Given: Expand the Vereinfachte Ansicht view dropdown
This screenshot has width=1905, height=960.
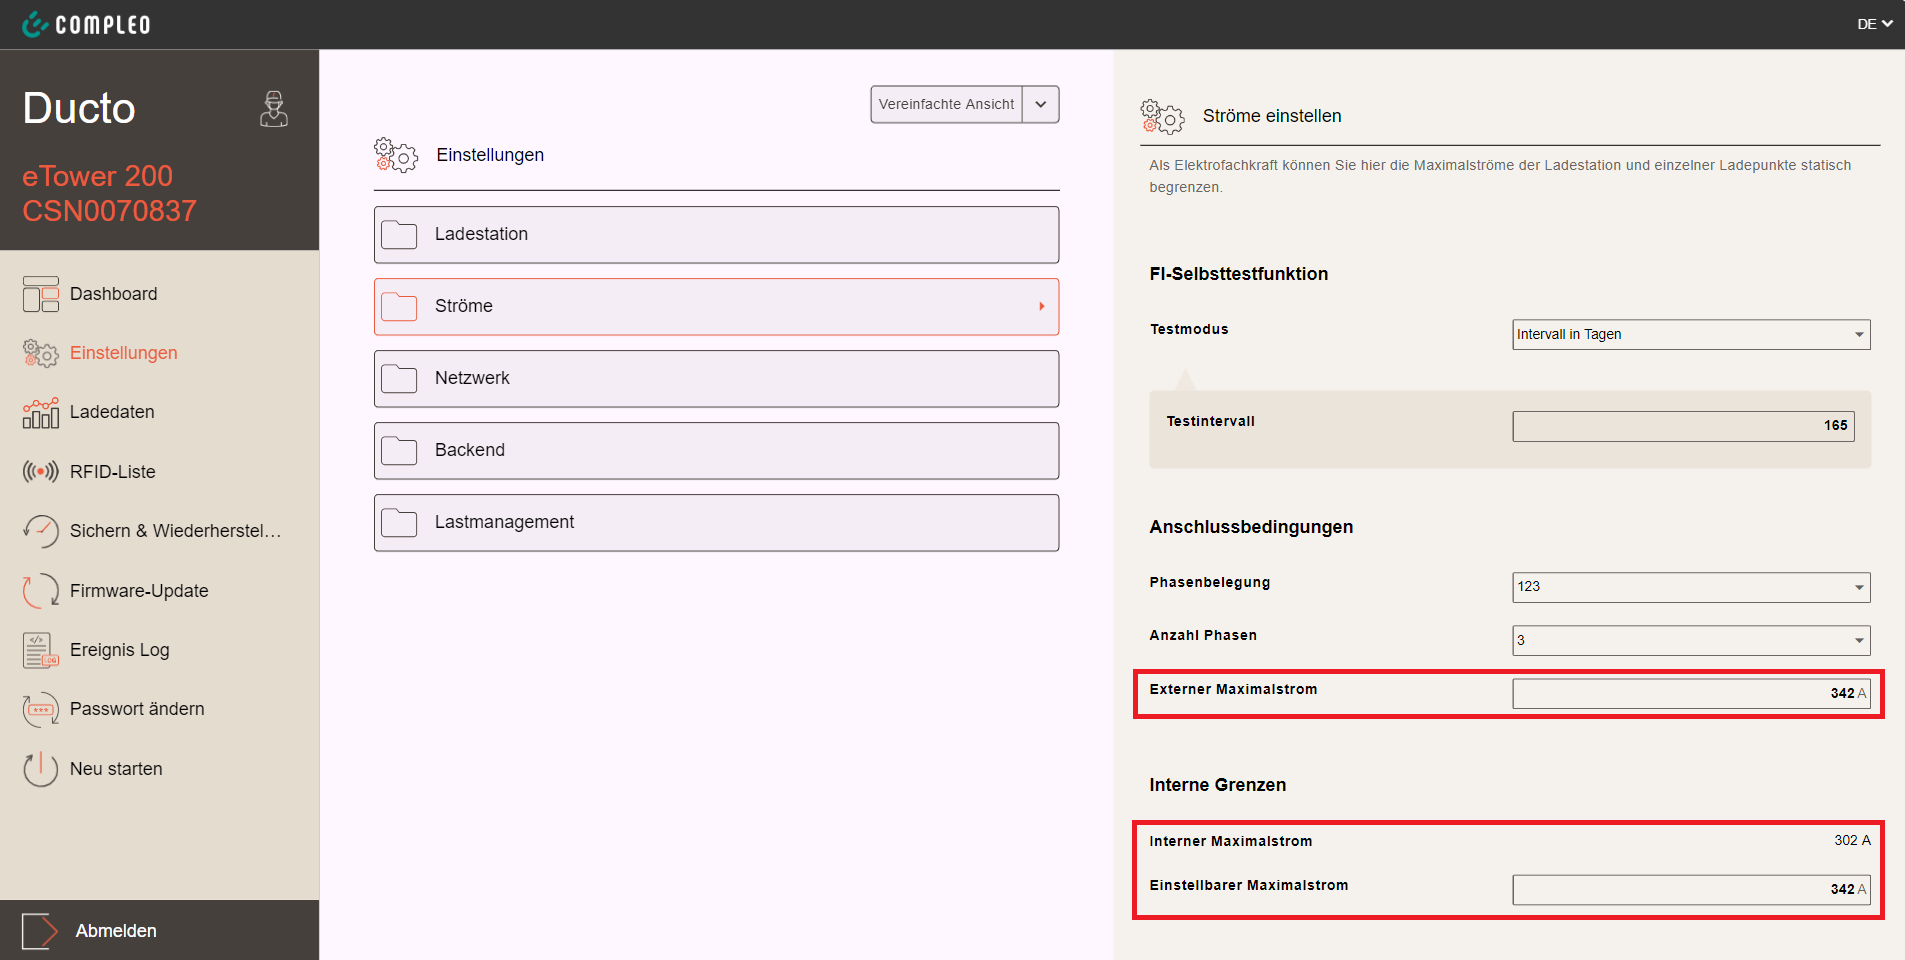Looking at the screenshot, I should [x=1040, y=104].
